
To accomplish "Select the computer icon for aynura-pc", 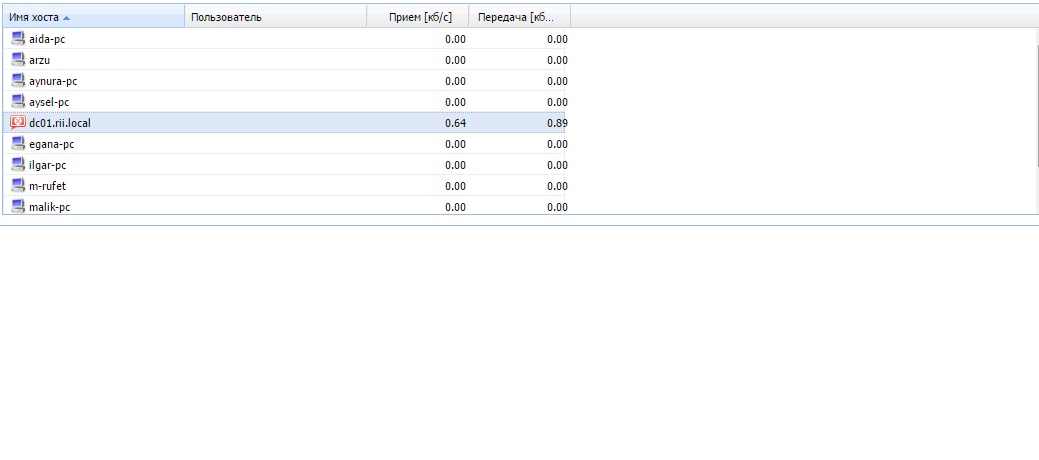I will pos(19,81).
